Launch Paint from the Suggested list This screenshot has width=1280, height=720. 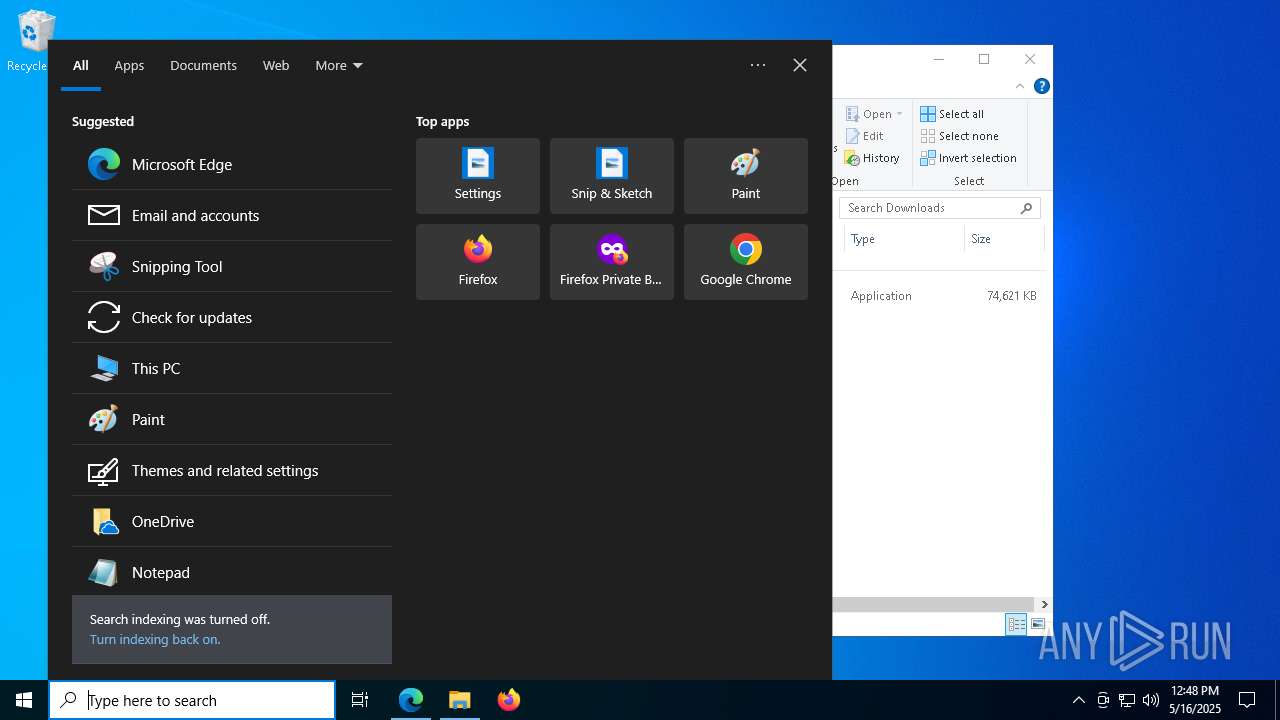232,419
